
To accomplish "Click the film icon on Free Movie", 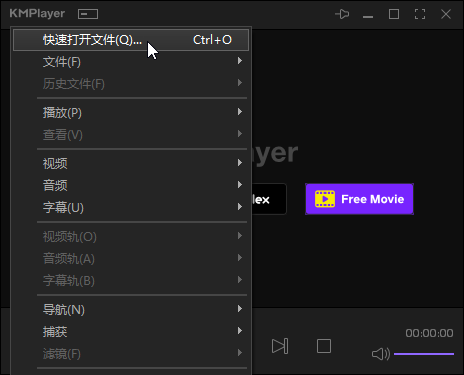I will click(325, 199).
